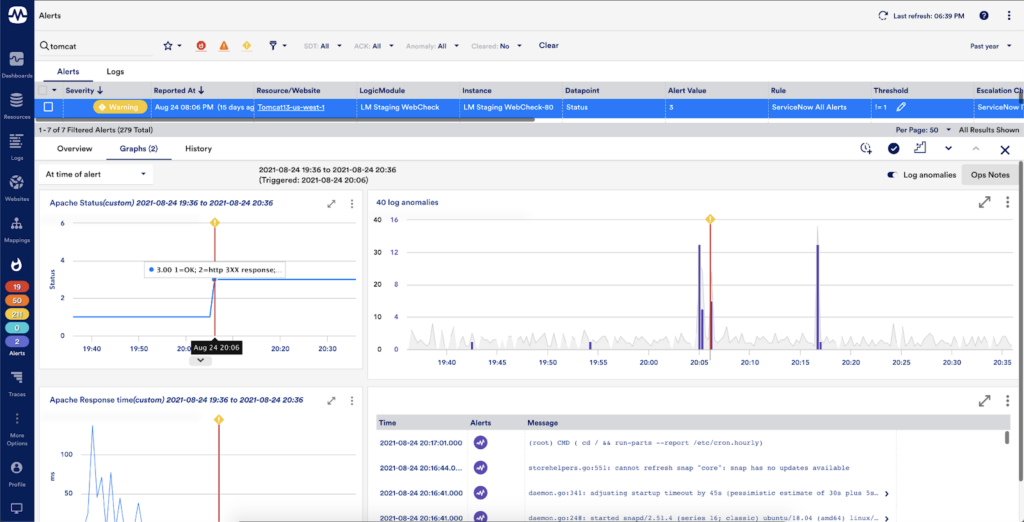Close the alert detail panel
Image resolution: width=1024 pixels, height=522 pixels.
[x=1005, y=150]
